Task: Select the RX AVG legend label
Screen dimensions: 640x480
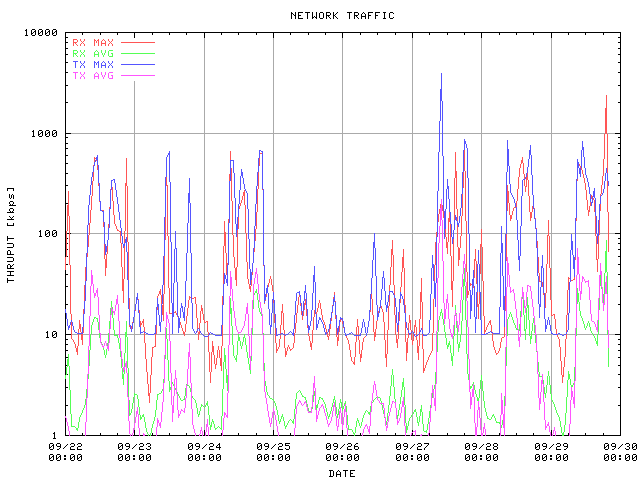Action: tap(93, 54)
